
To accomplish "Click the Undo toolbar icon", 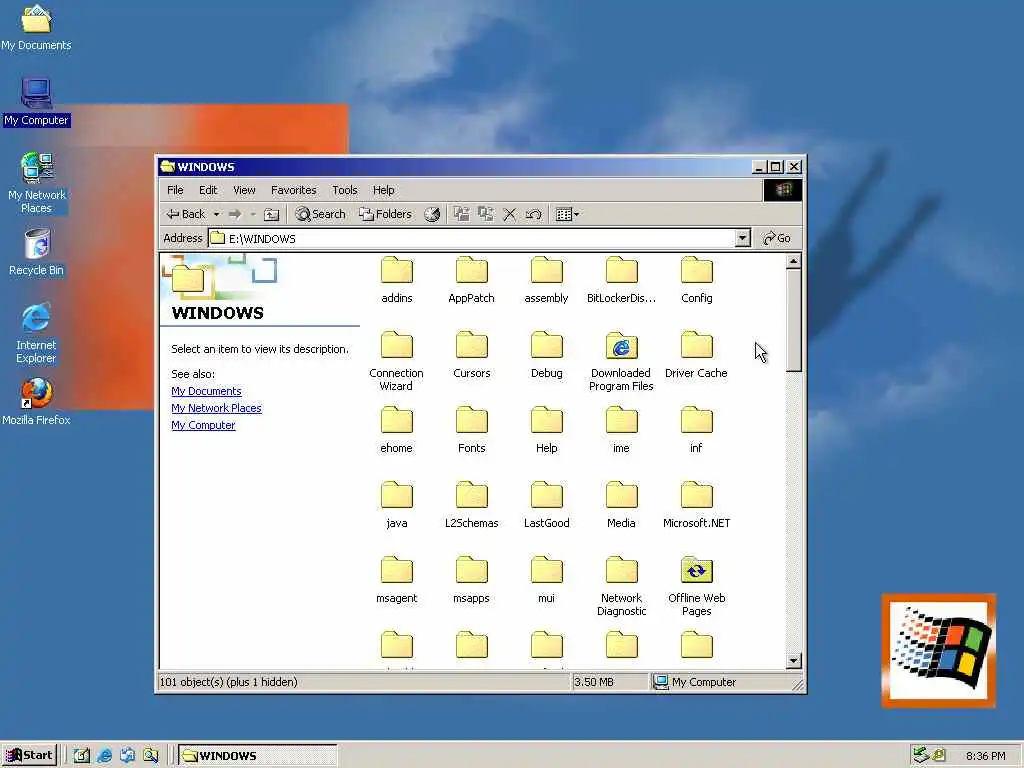I will coord(534,214).
